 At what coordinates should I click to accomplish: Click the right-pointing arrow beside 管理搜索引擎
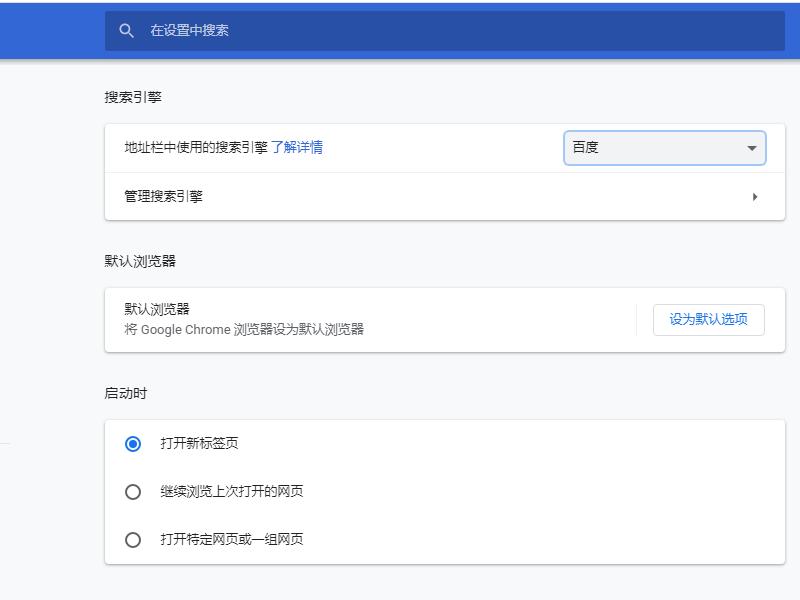(x=756, y=197)
